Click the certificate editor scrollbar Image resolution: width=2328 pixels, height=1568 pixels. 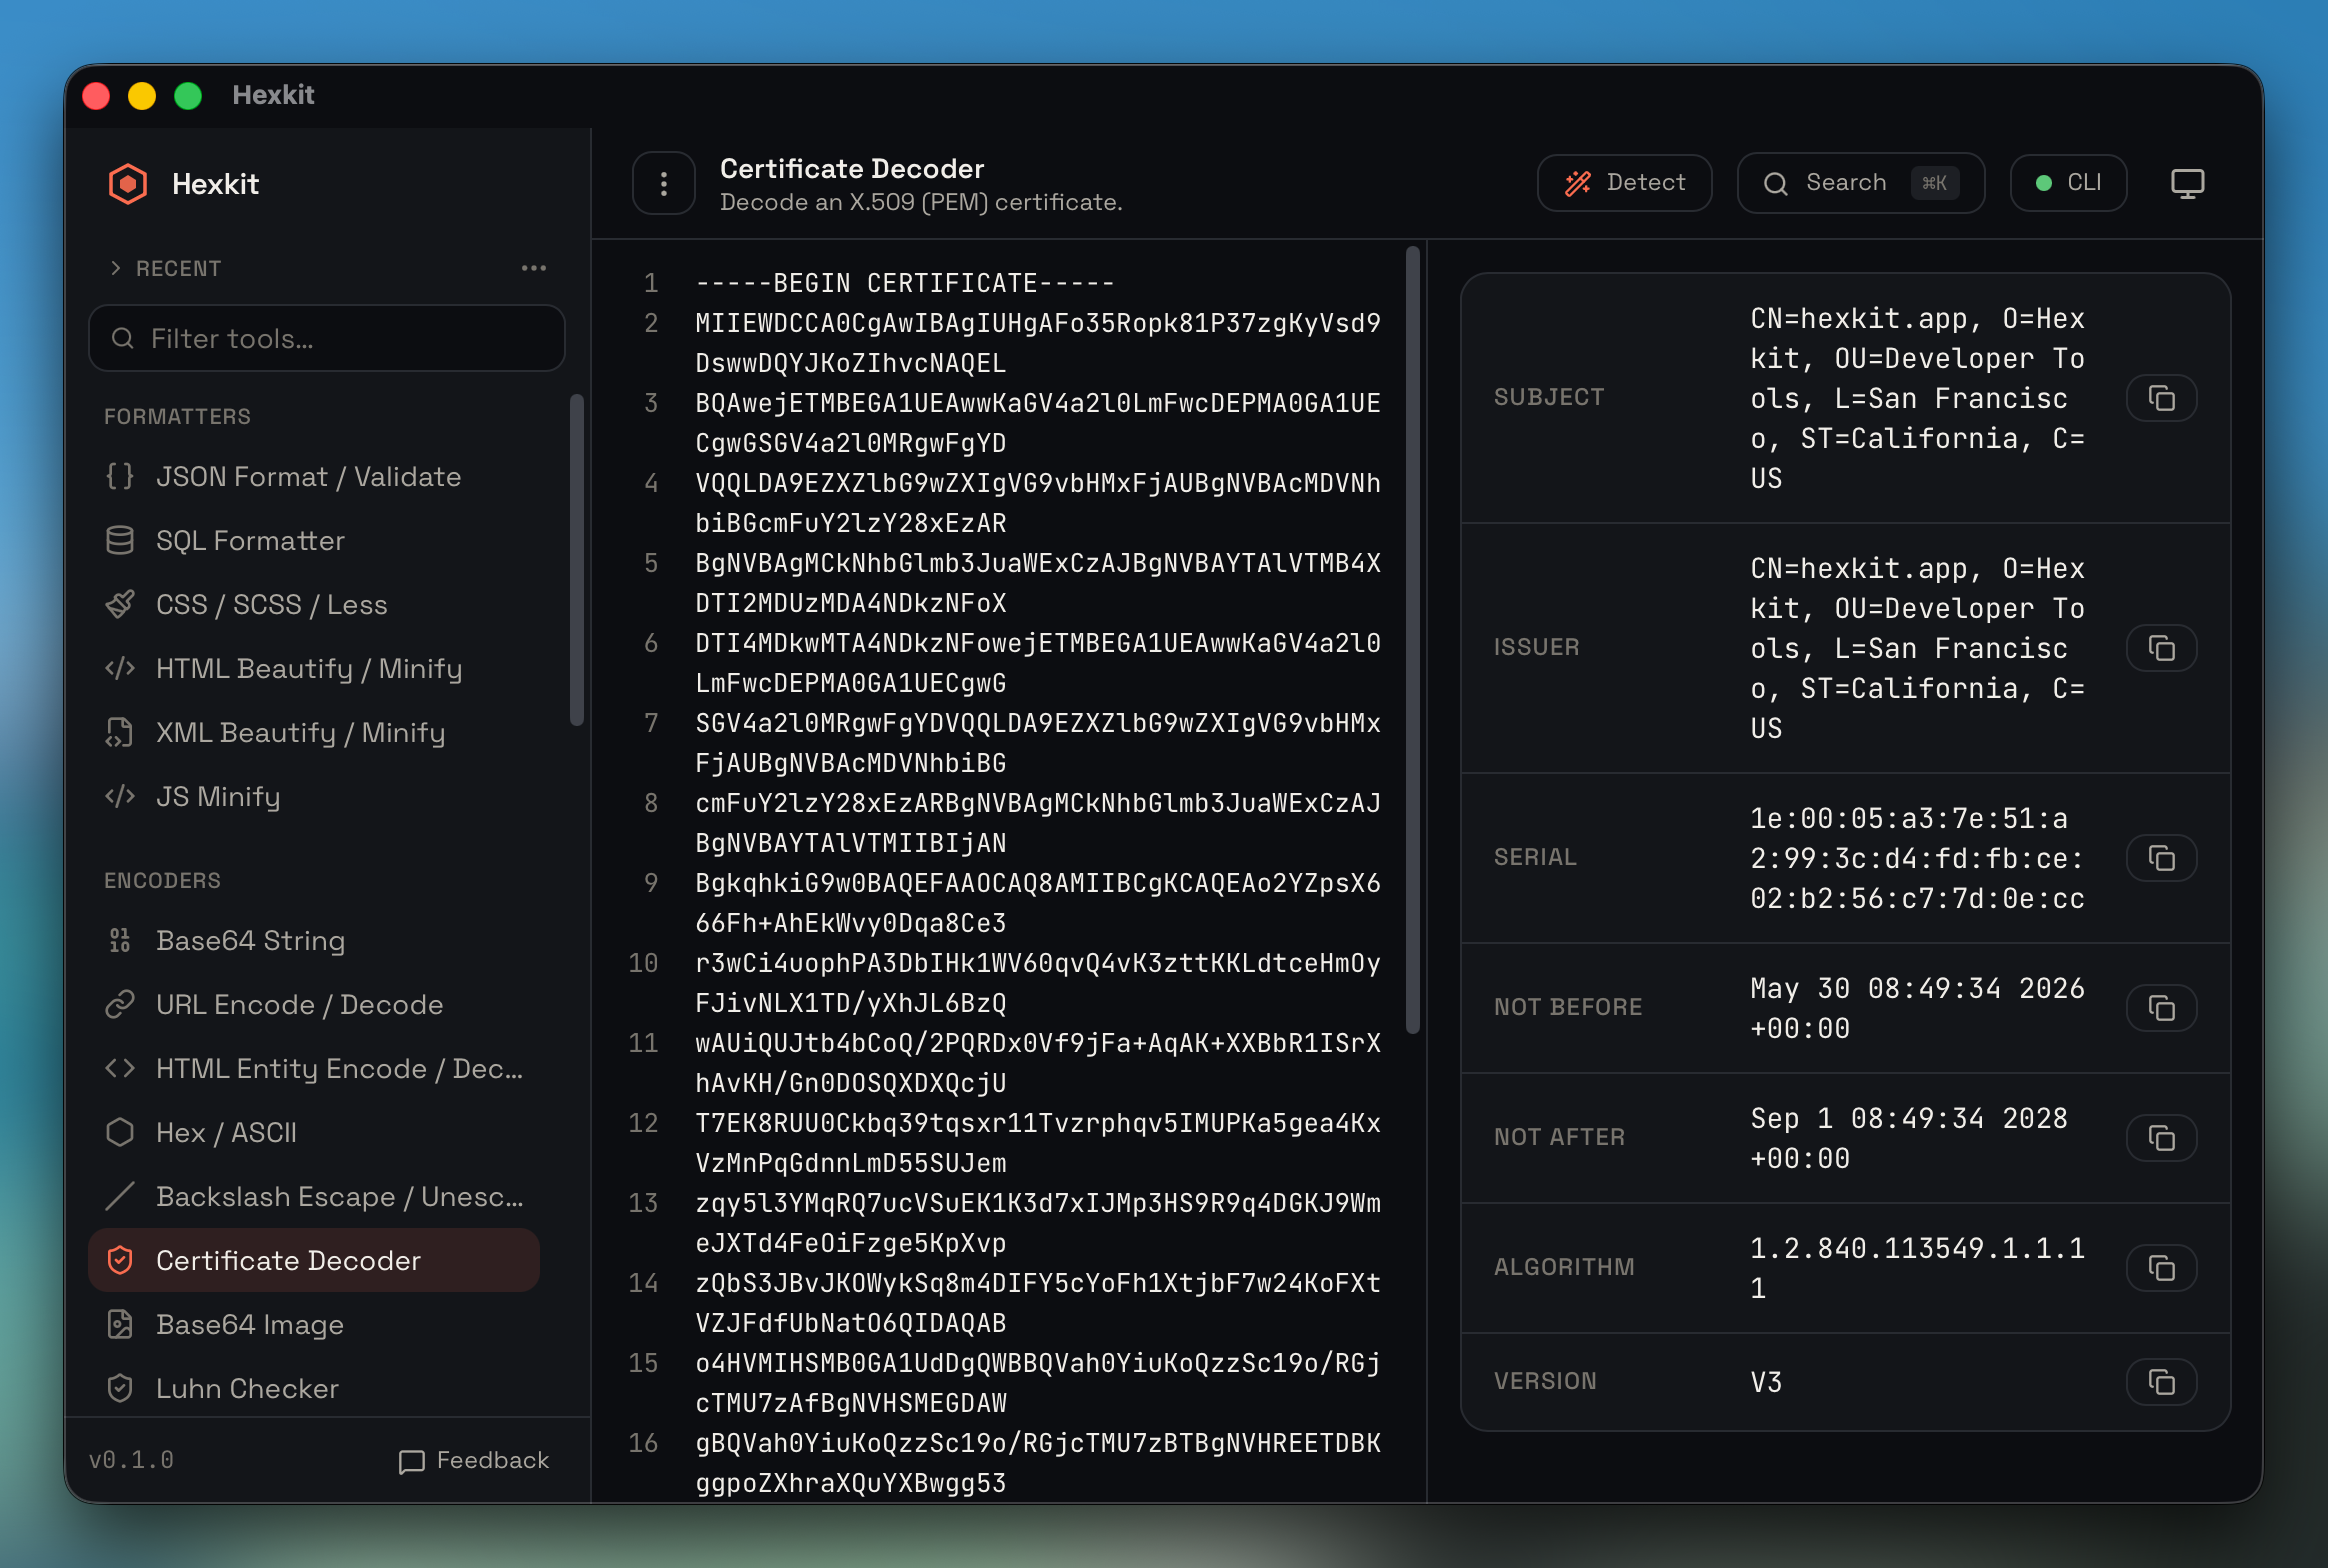(1412, 640)
